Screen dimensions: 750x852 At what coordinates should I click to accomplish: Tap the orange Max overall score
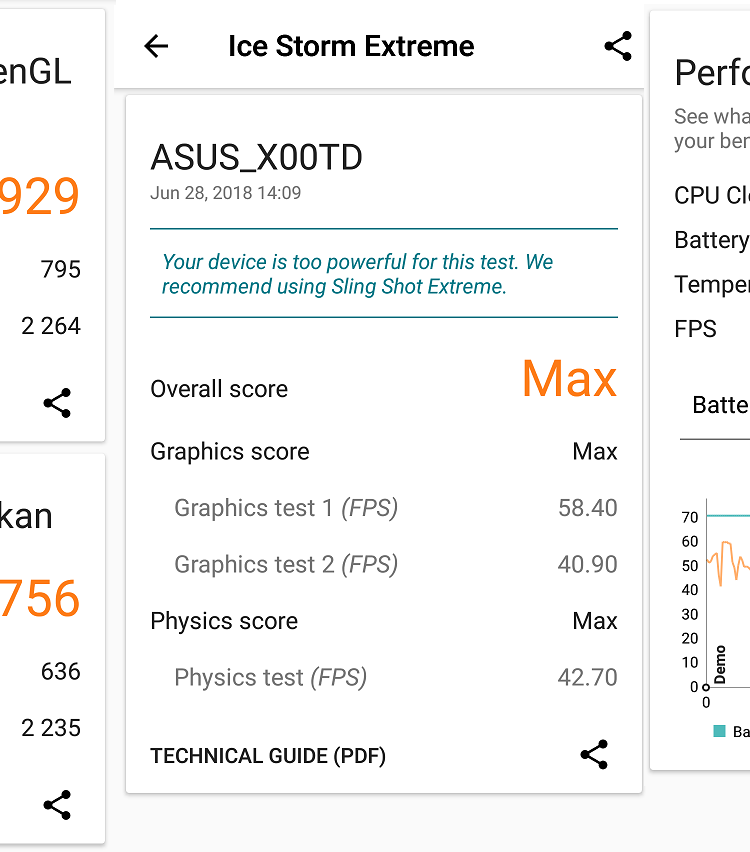pyautogui.click(x=569, y=379)
